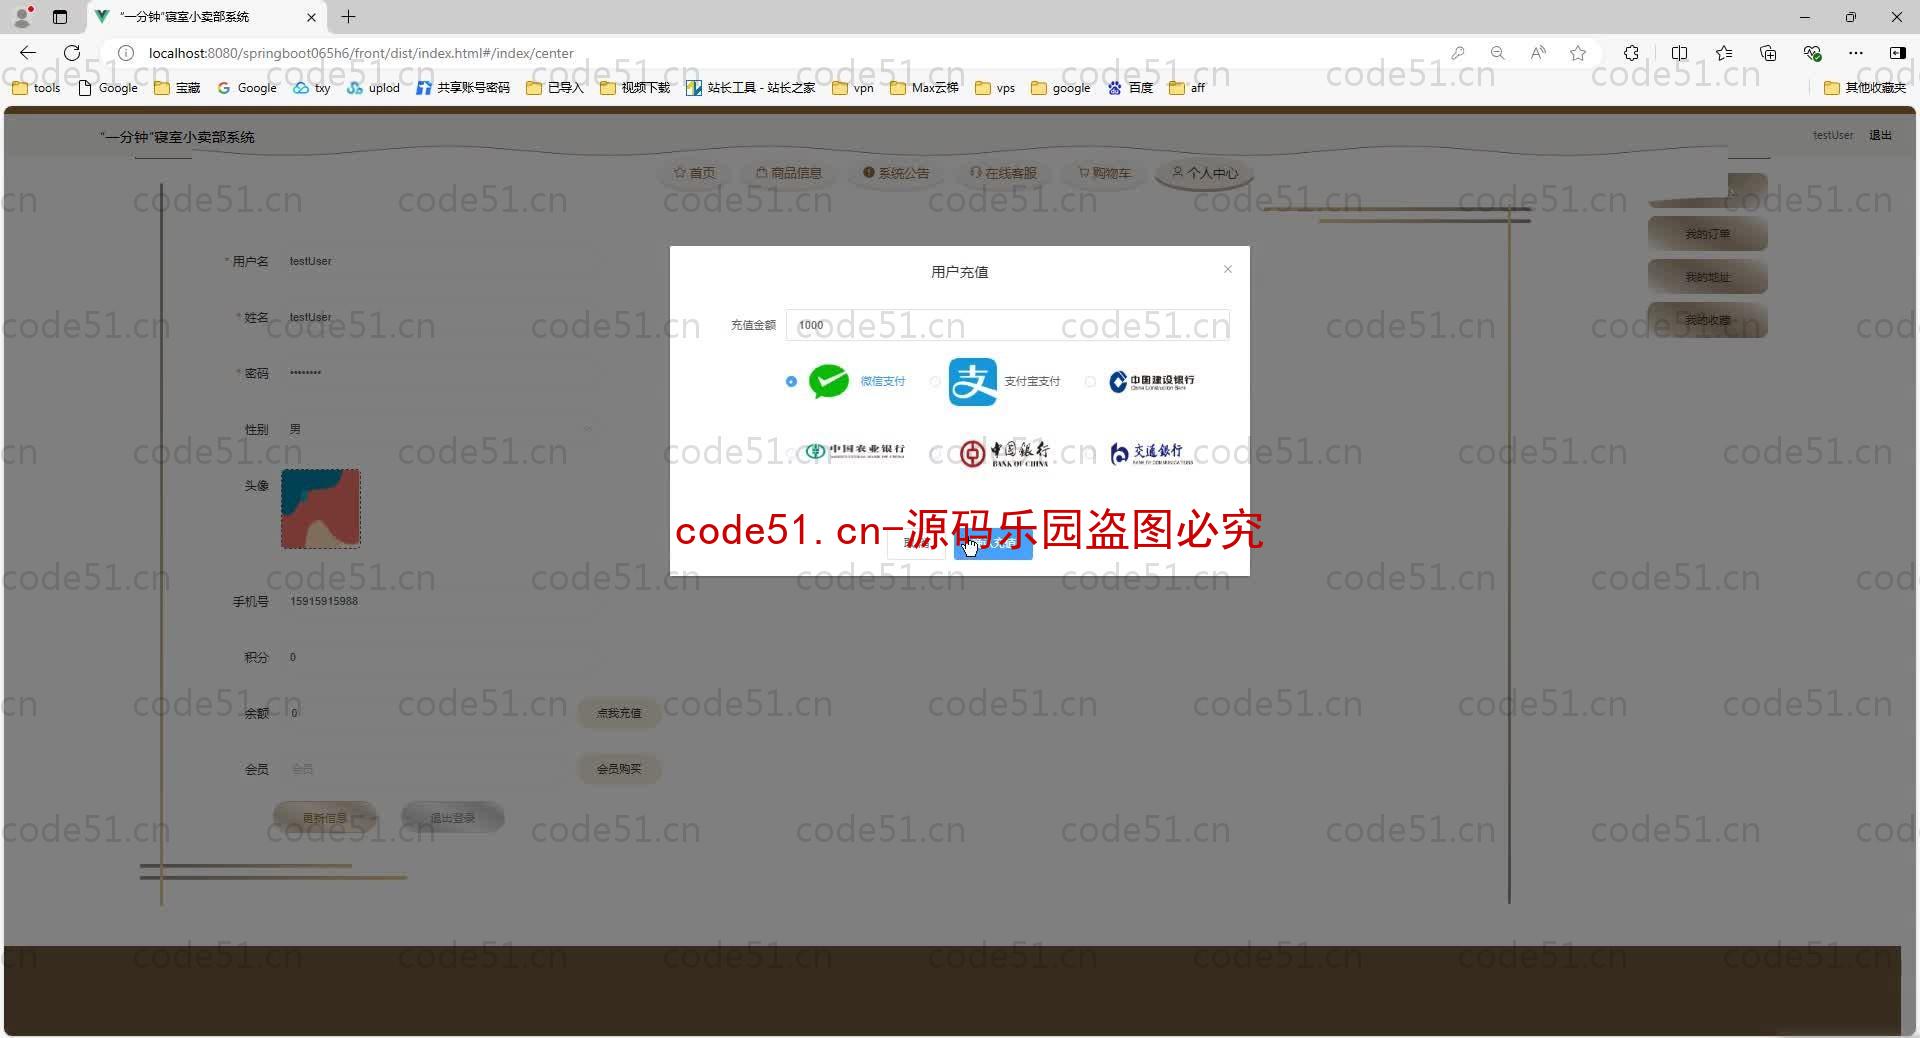The image size is (1920, 1038).
Task: Click the address bar URL
Action: click(361, 53)
